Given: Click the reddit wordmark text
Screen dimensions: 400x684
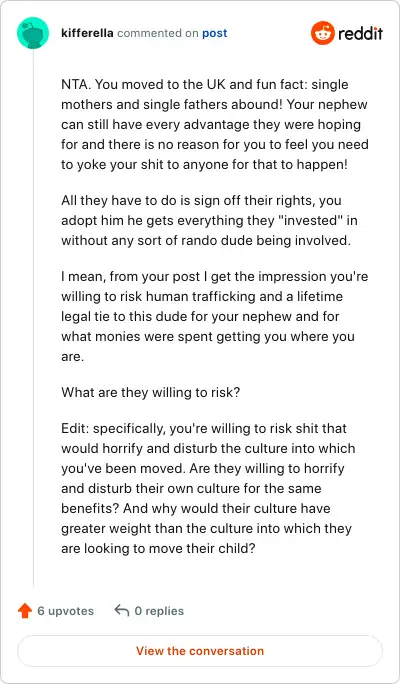Looking at the screenshot, I should pos(360,33).
